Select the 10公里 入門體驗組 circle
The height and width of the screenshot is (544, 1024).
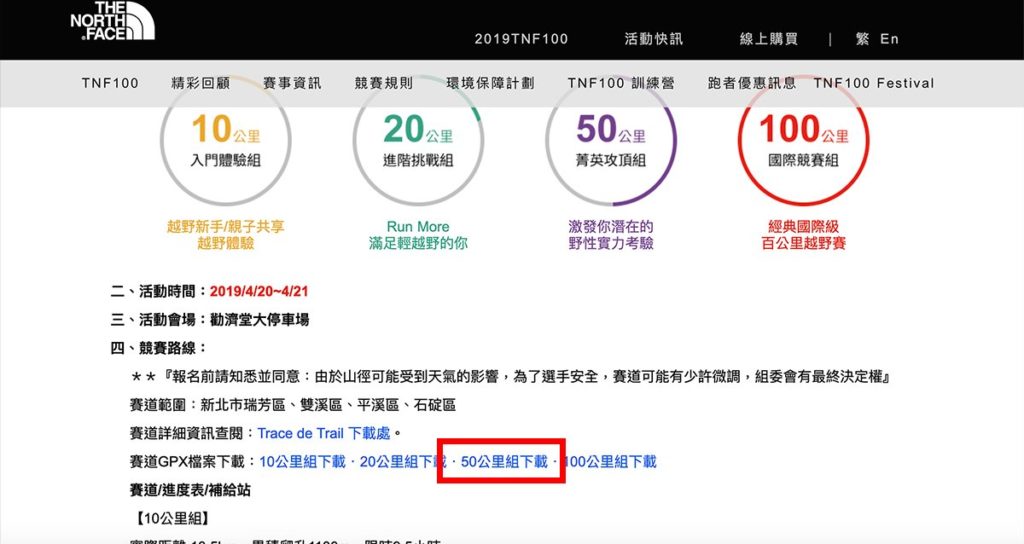225,140
